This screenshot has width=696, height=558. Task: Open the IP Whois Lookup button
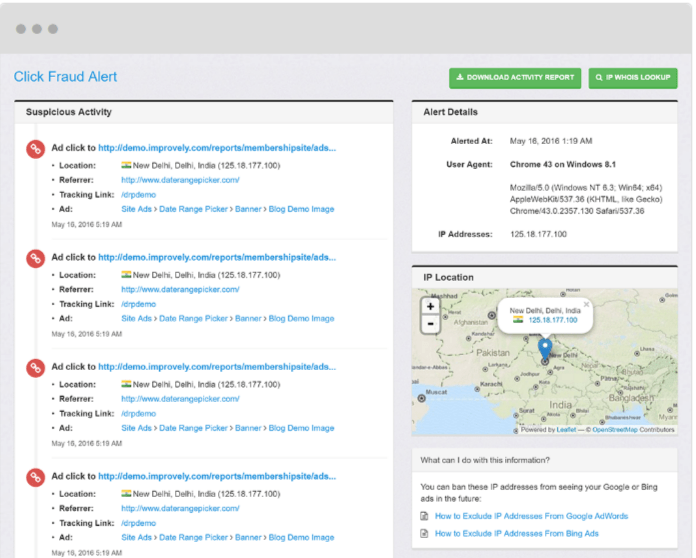(x=633, y=77)
